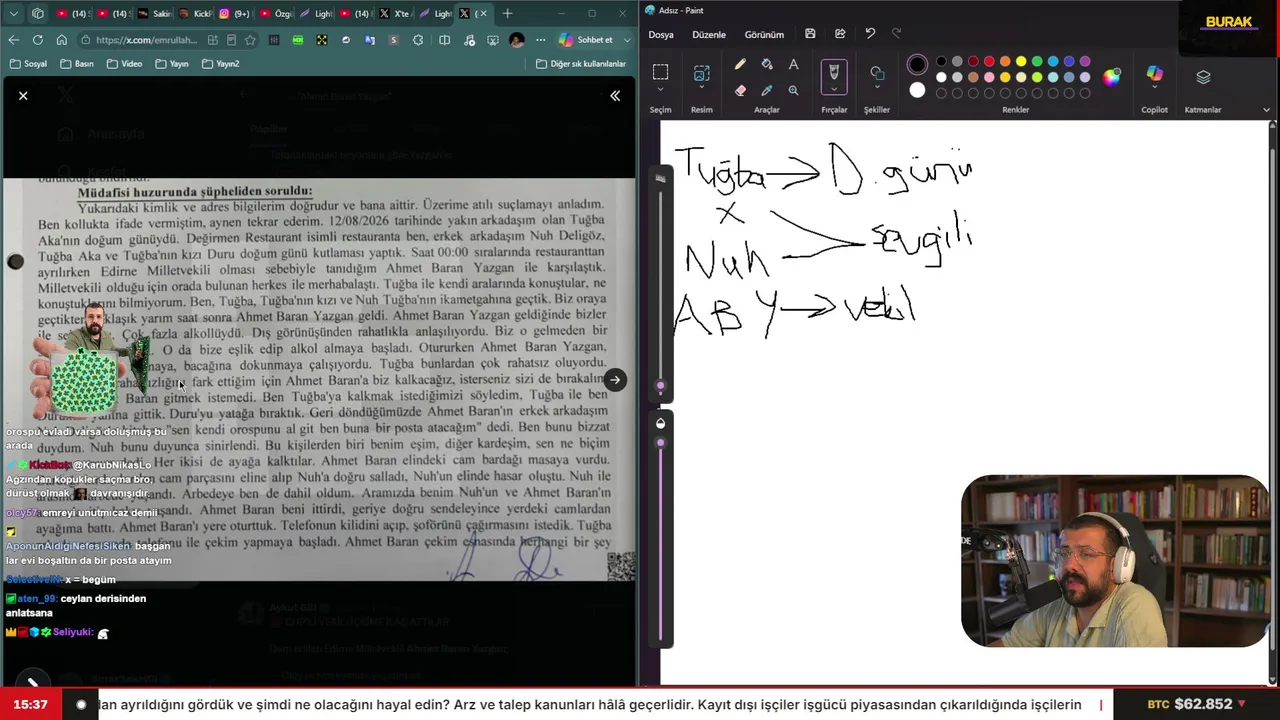This screenshot has height=720, width=1280.
Task: Expand the Seçim selection options dropdown
Action: [660, 90]
